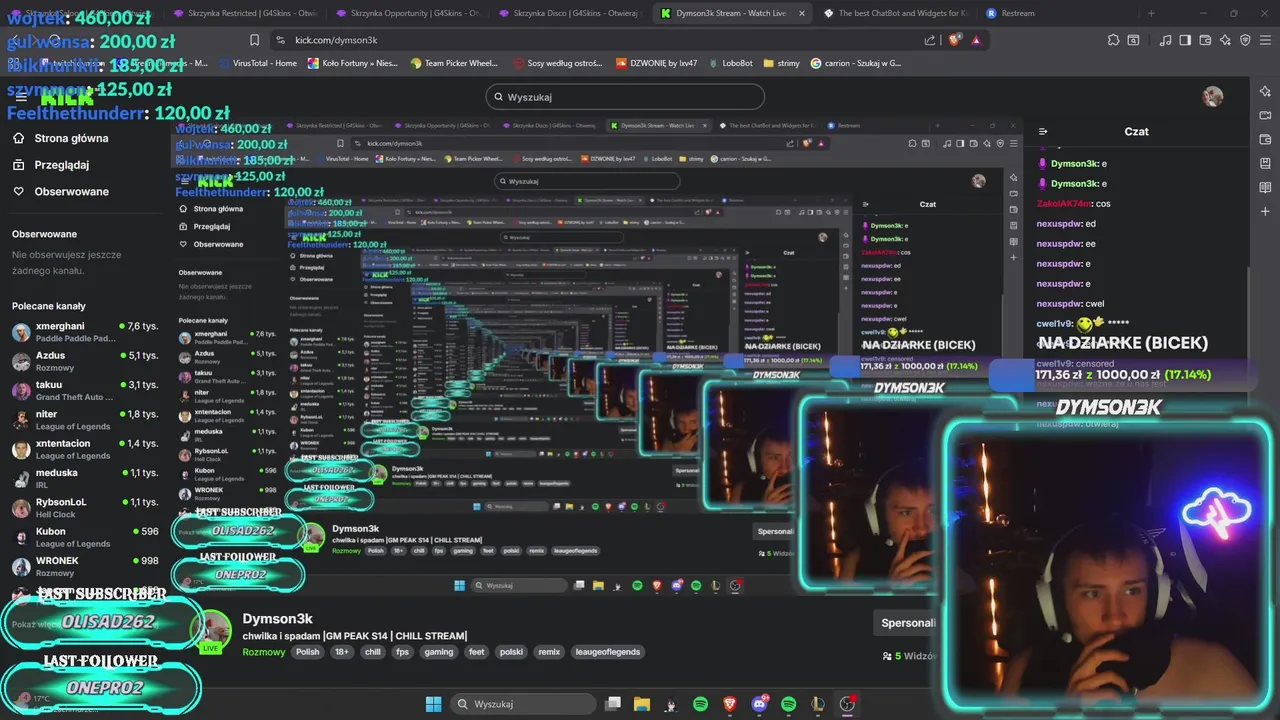The image size is (1280, 720).
Task: Collapse the chat panel arrow icon
Action: 1043,131
